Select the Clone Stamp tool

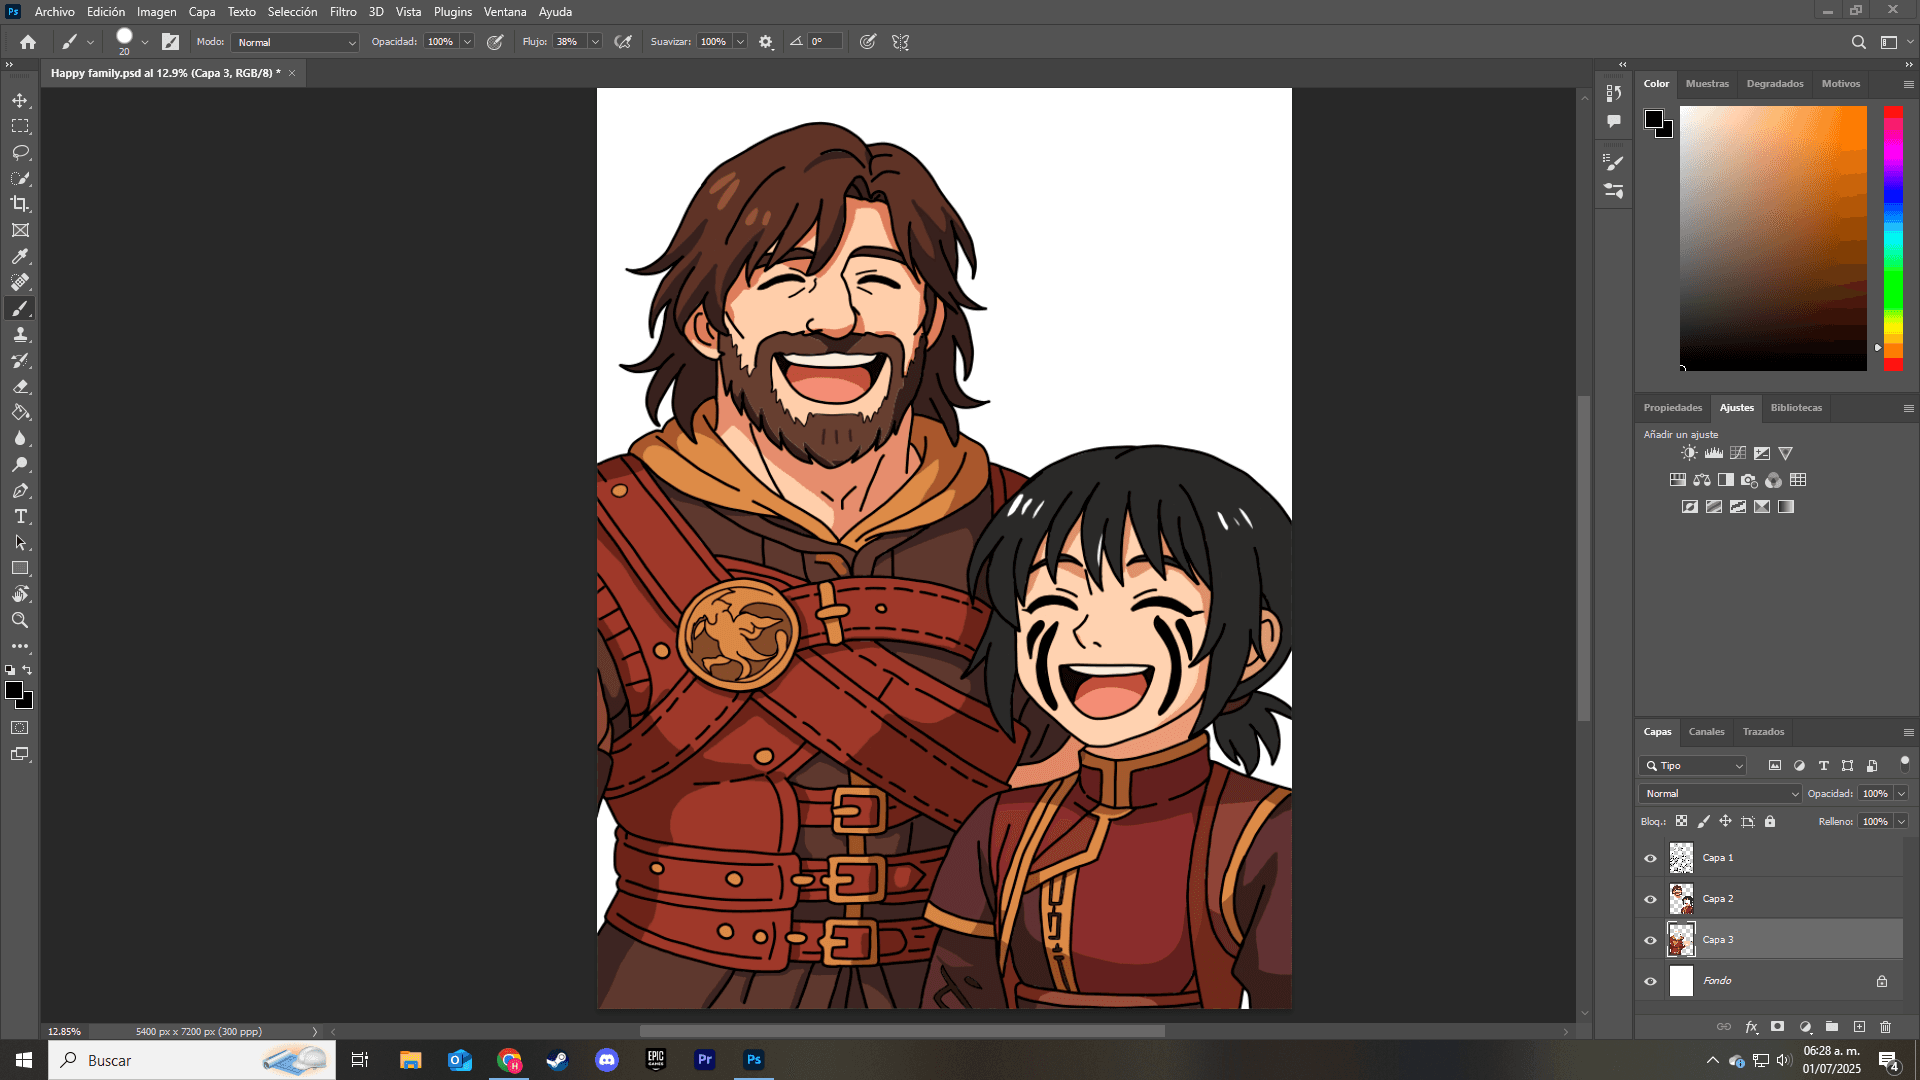point(20,334)
